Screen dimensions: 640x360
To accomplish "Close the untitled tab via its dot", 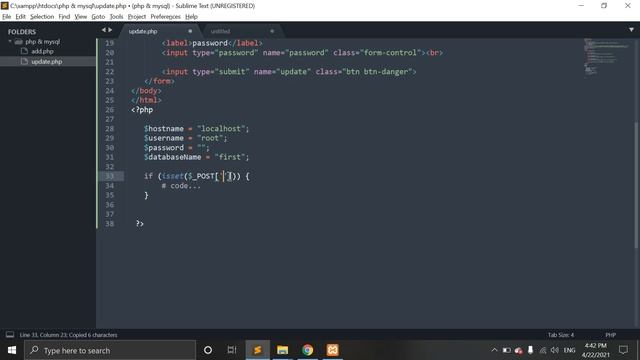I will click(272, 31).
